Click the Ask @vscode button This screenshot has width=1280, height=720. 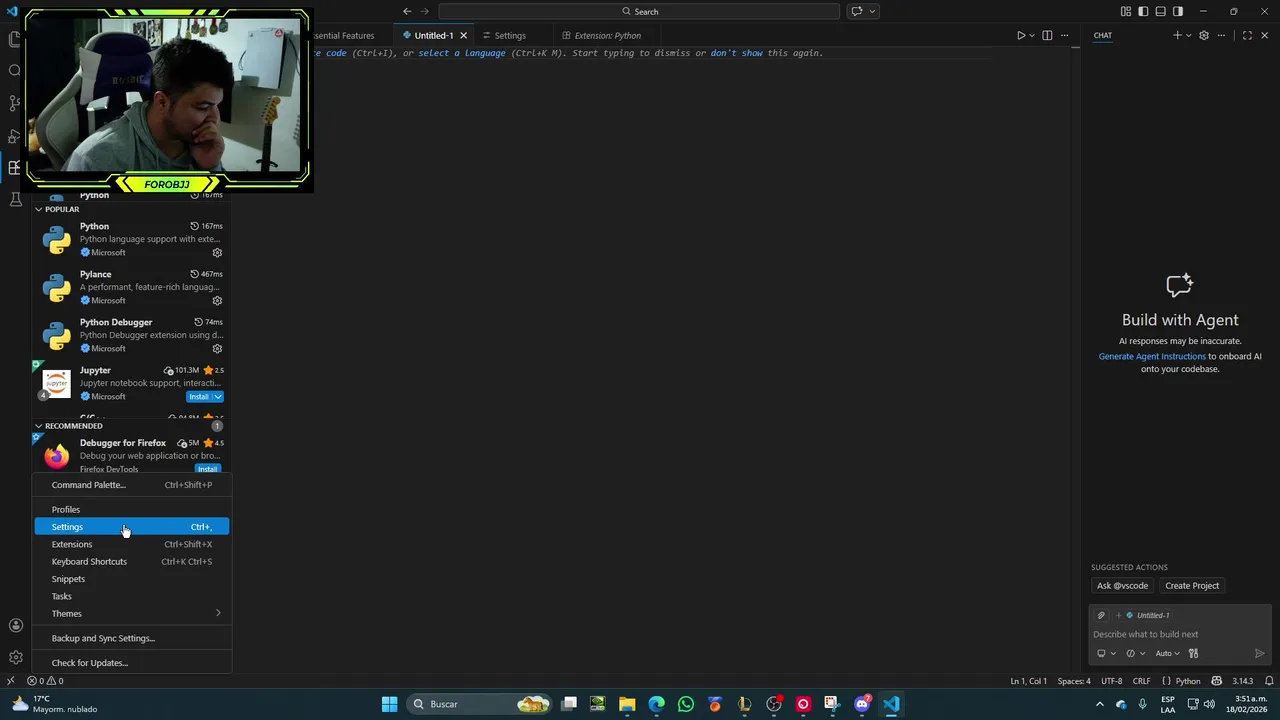(x=1122, y=586)
